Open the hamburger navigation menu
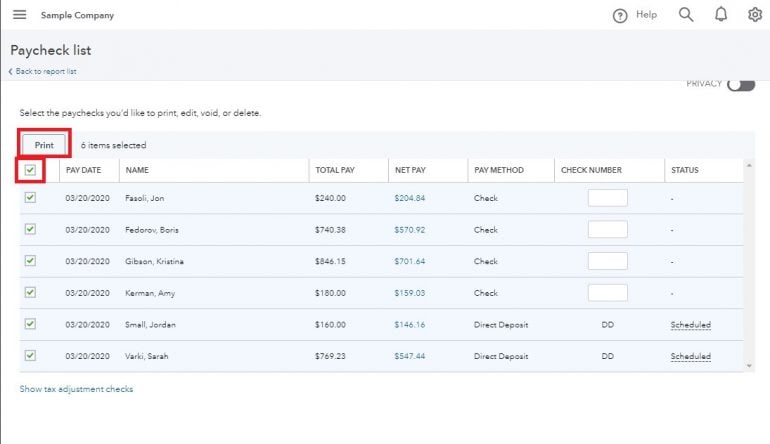This screenshot has width=770, height=444. click(19, 15)
